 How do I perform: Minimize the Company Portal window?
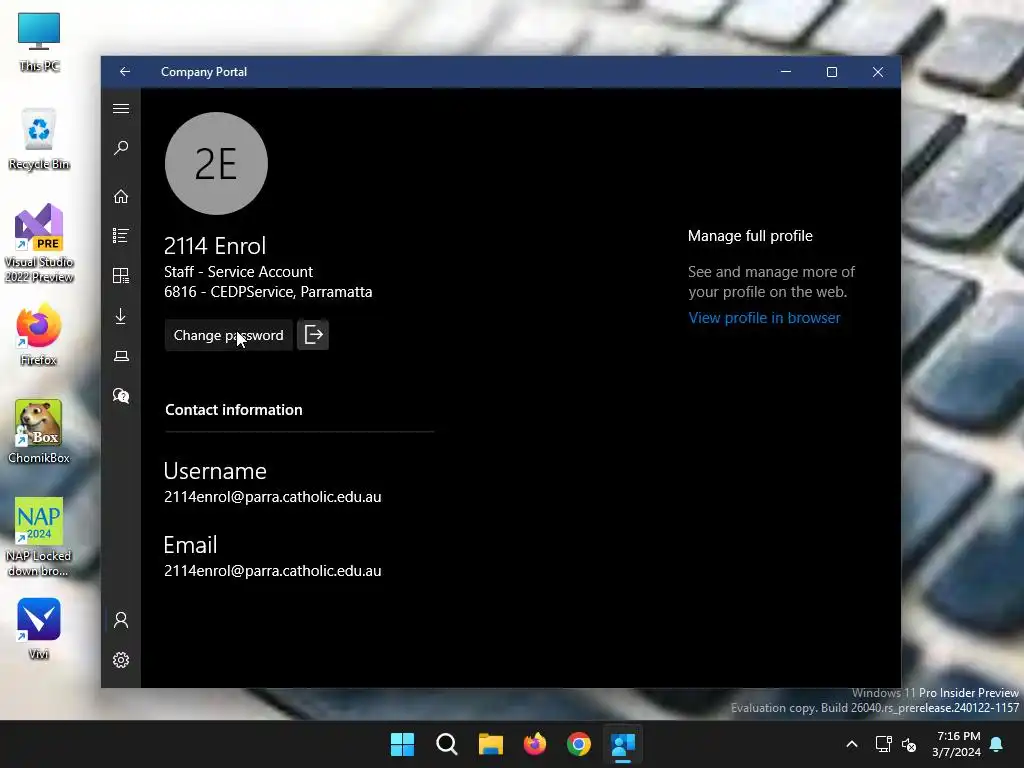[786, 72]
